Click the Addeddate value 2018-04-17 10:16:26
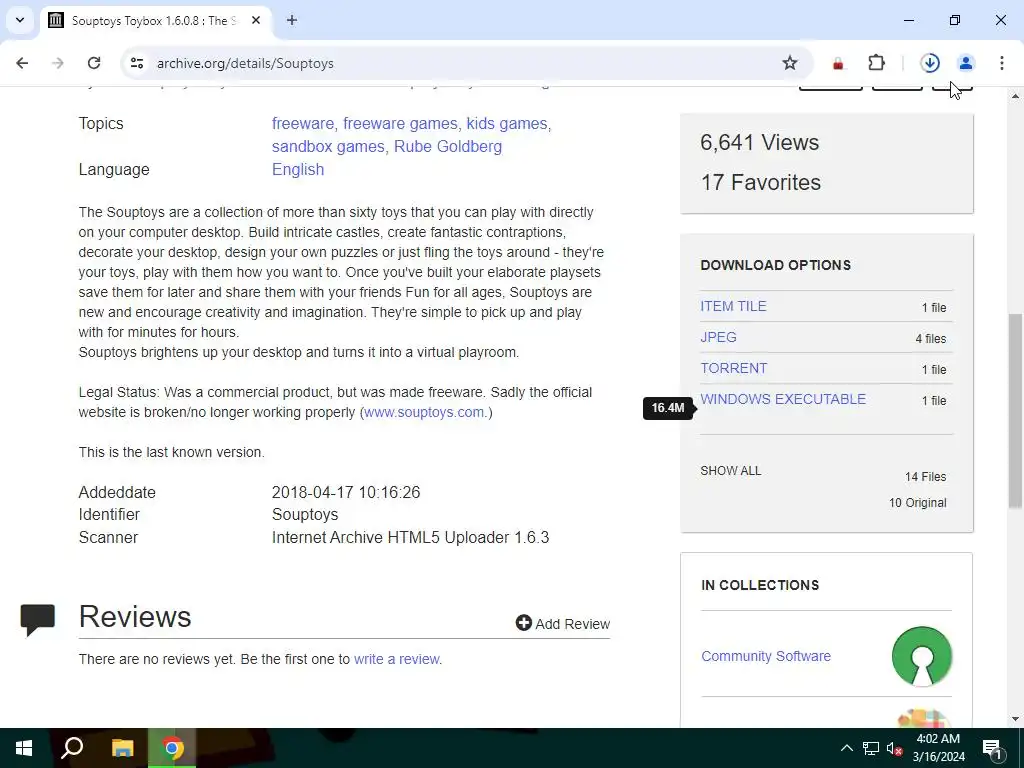The height and width of the screenshot is (768, 1024). click(x=346, y=492)
